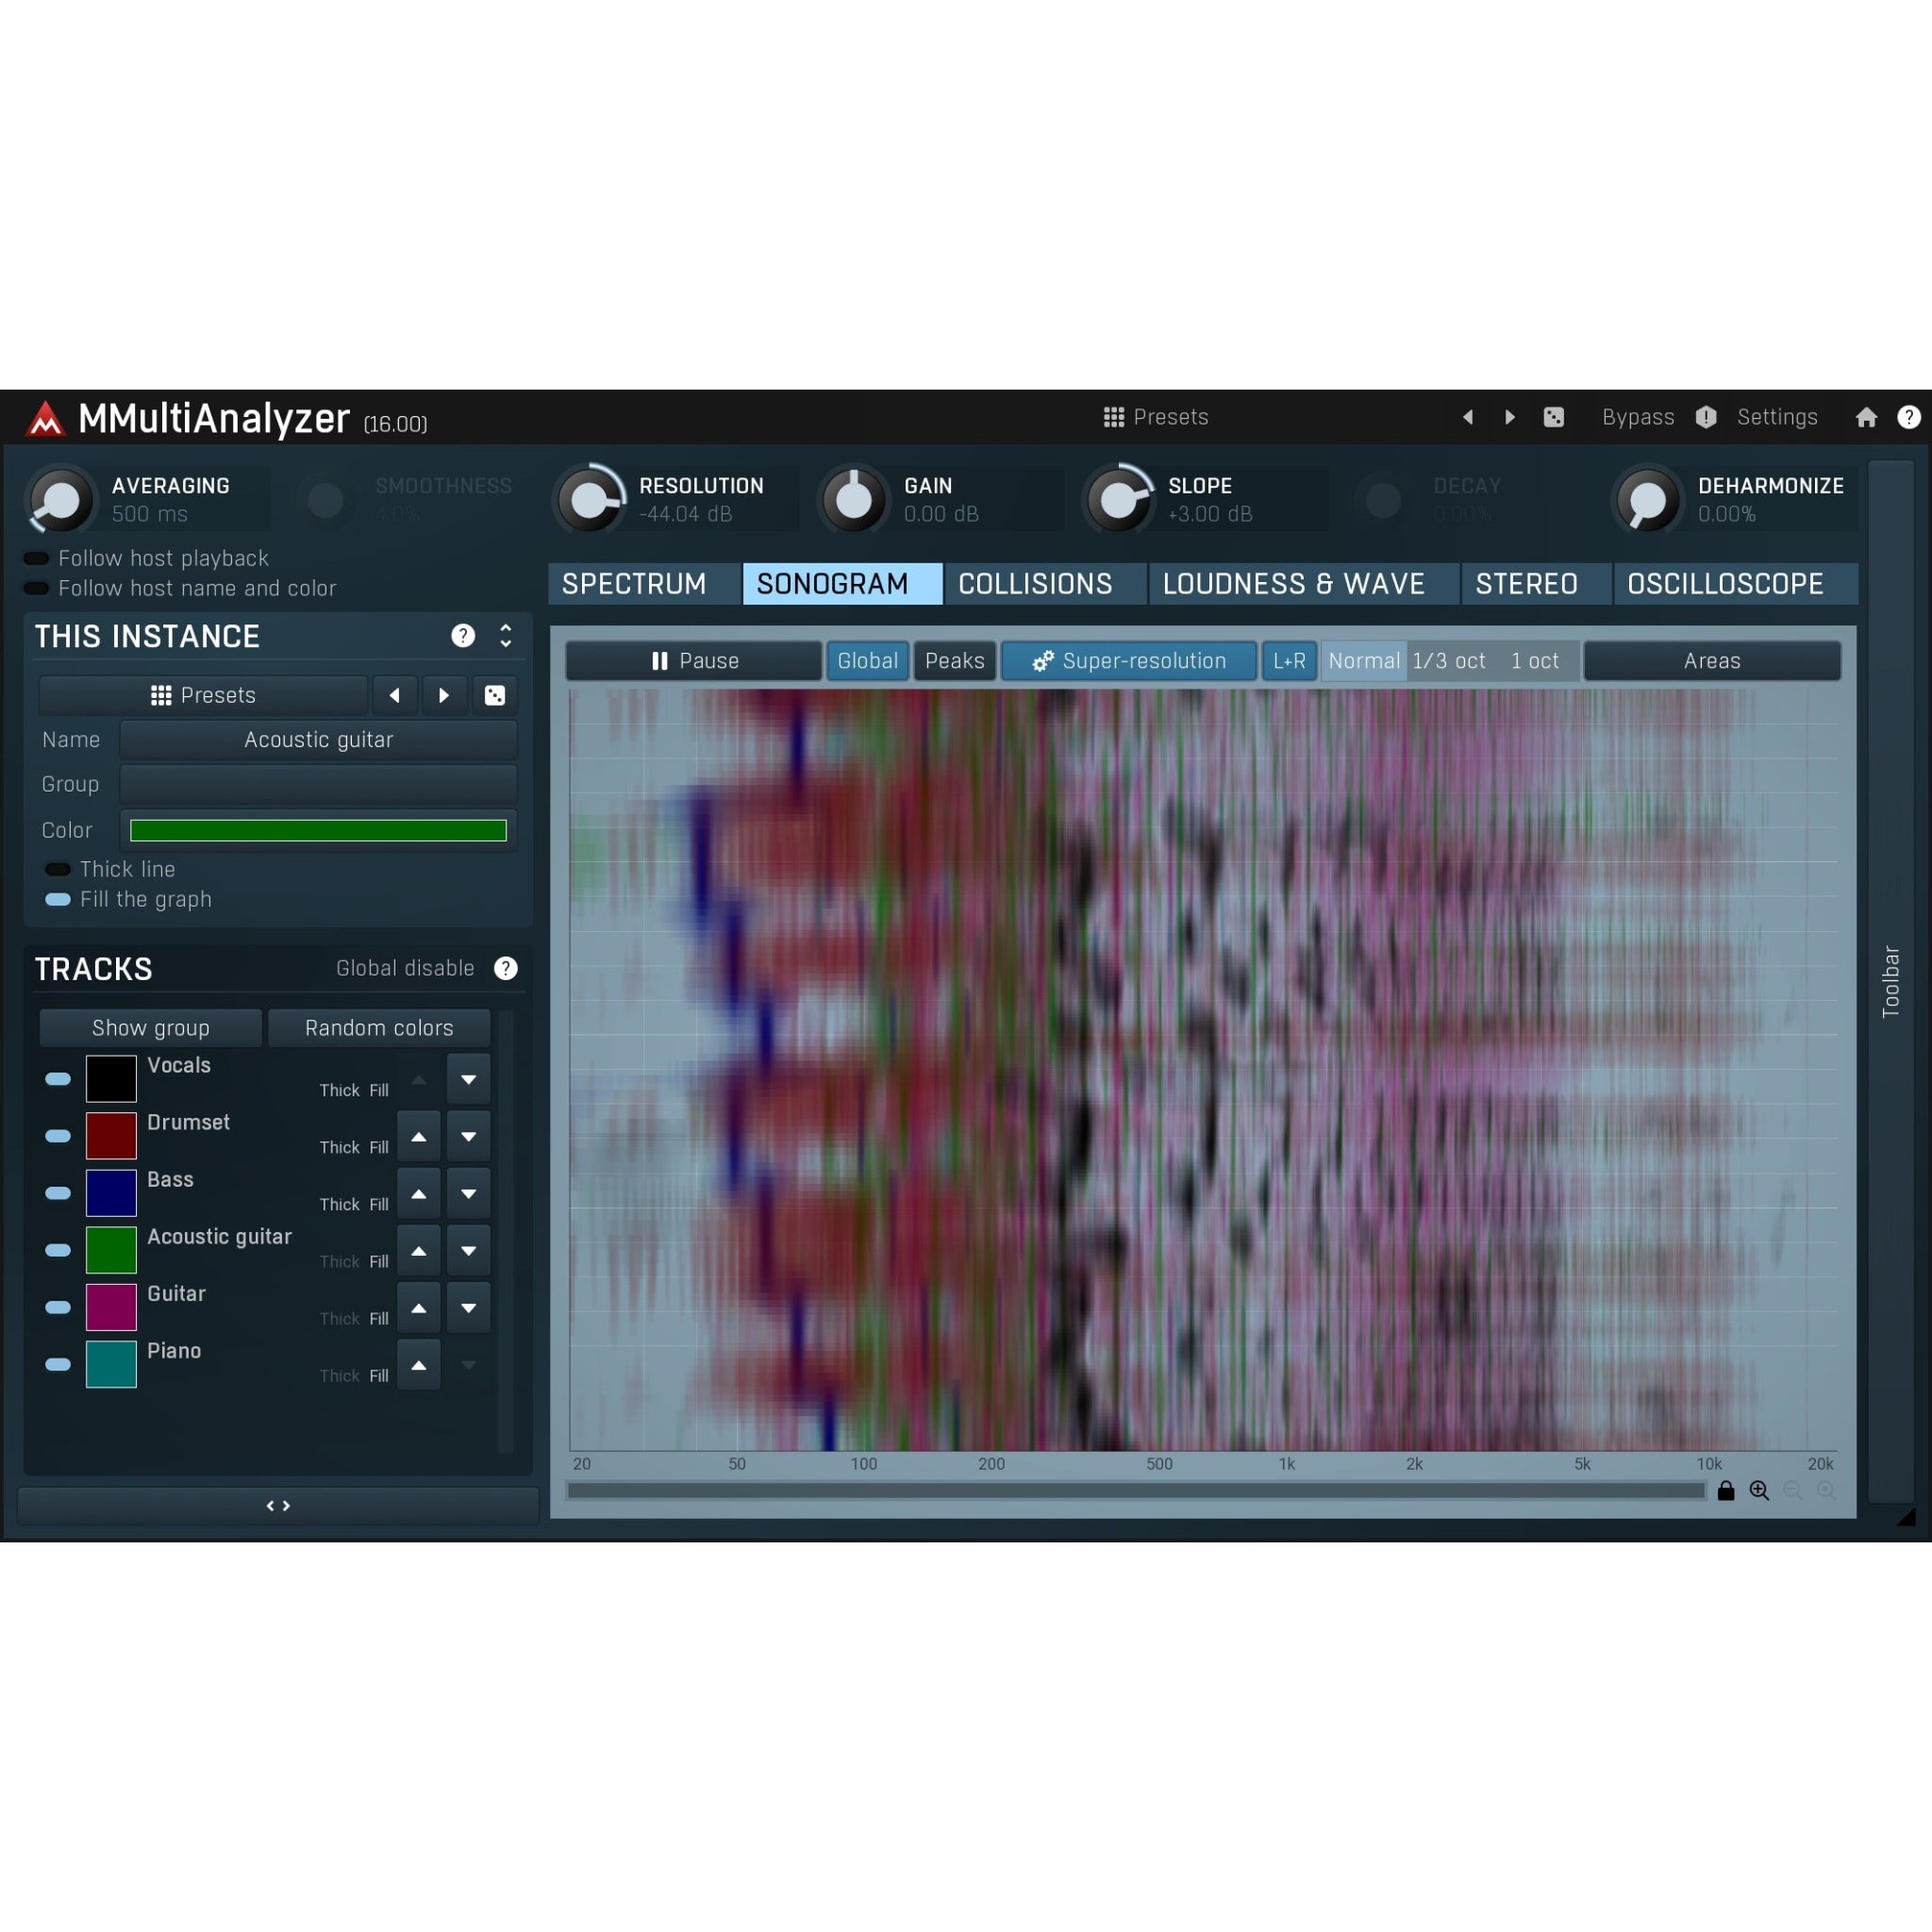Screen dimensions: 1932x1932
Task: Click the notification icon next to Bypass
Action: click(x=1706, y=417)
